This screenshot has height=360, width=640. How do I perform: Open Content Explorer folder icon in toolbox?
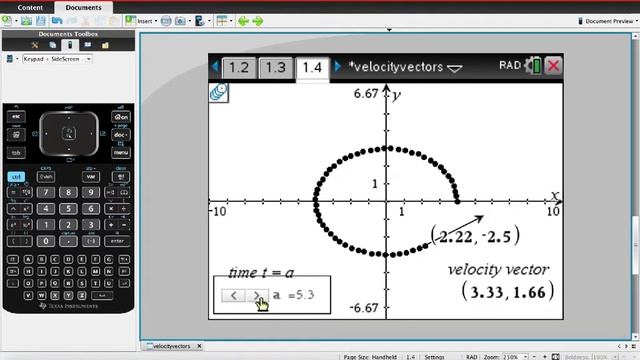(x=105, y=45)
